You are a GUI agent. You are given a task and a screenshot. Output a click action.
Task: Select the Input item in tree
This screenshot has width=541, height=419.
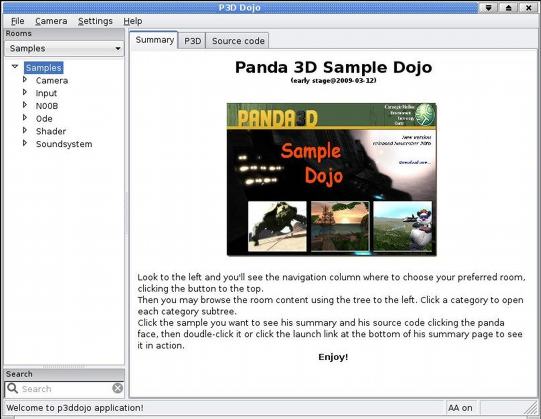pyautogui.click(x=46, y=93)
